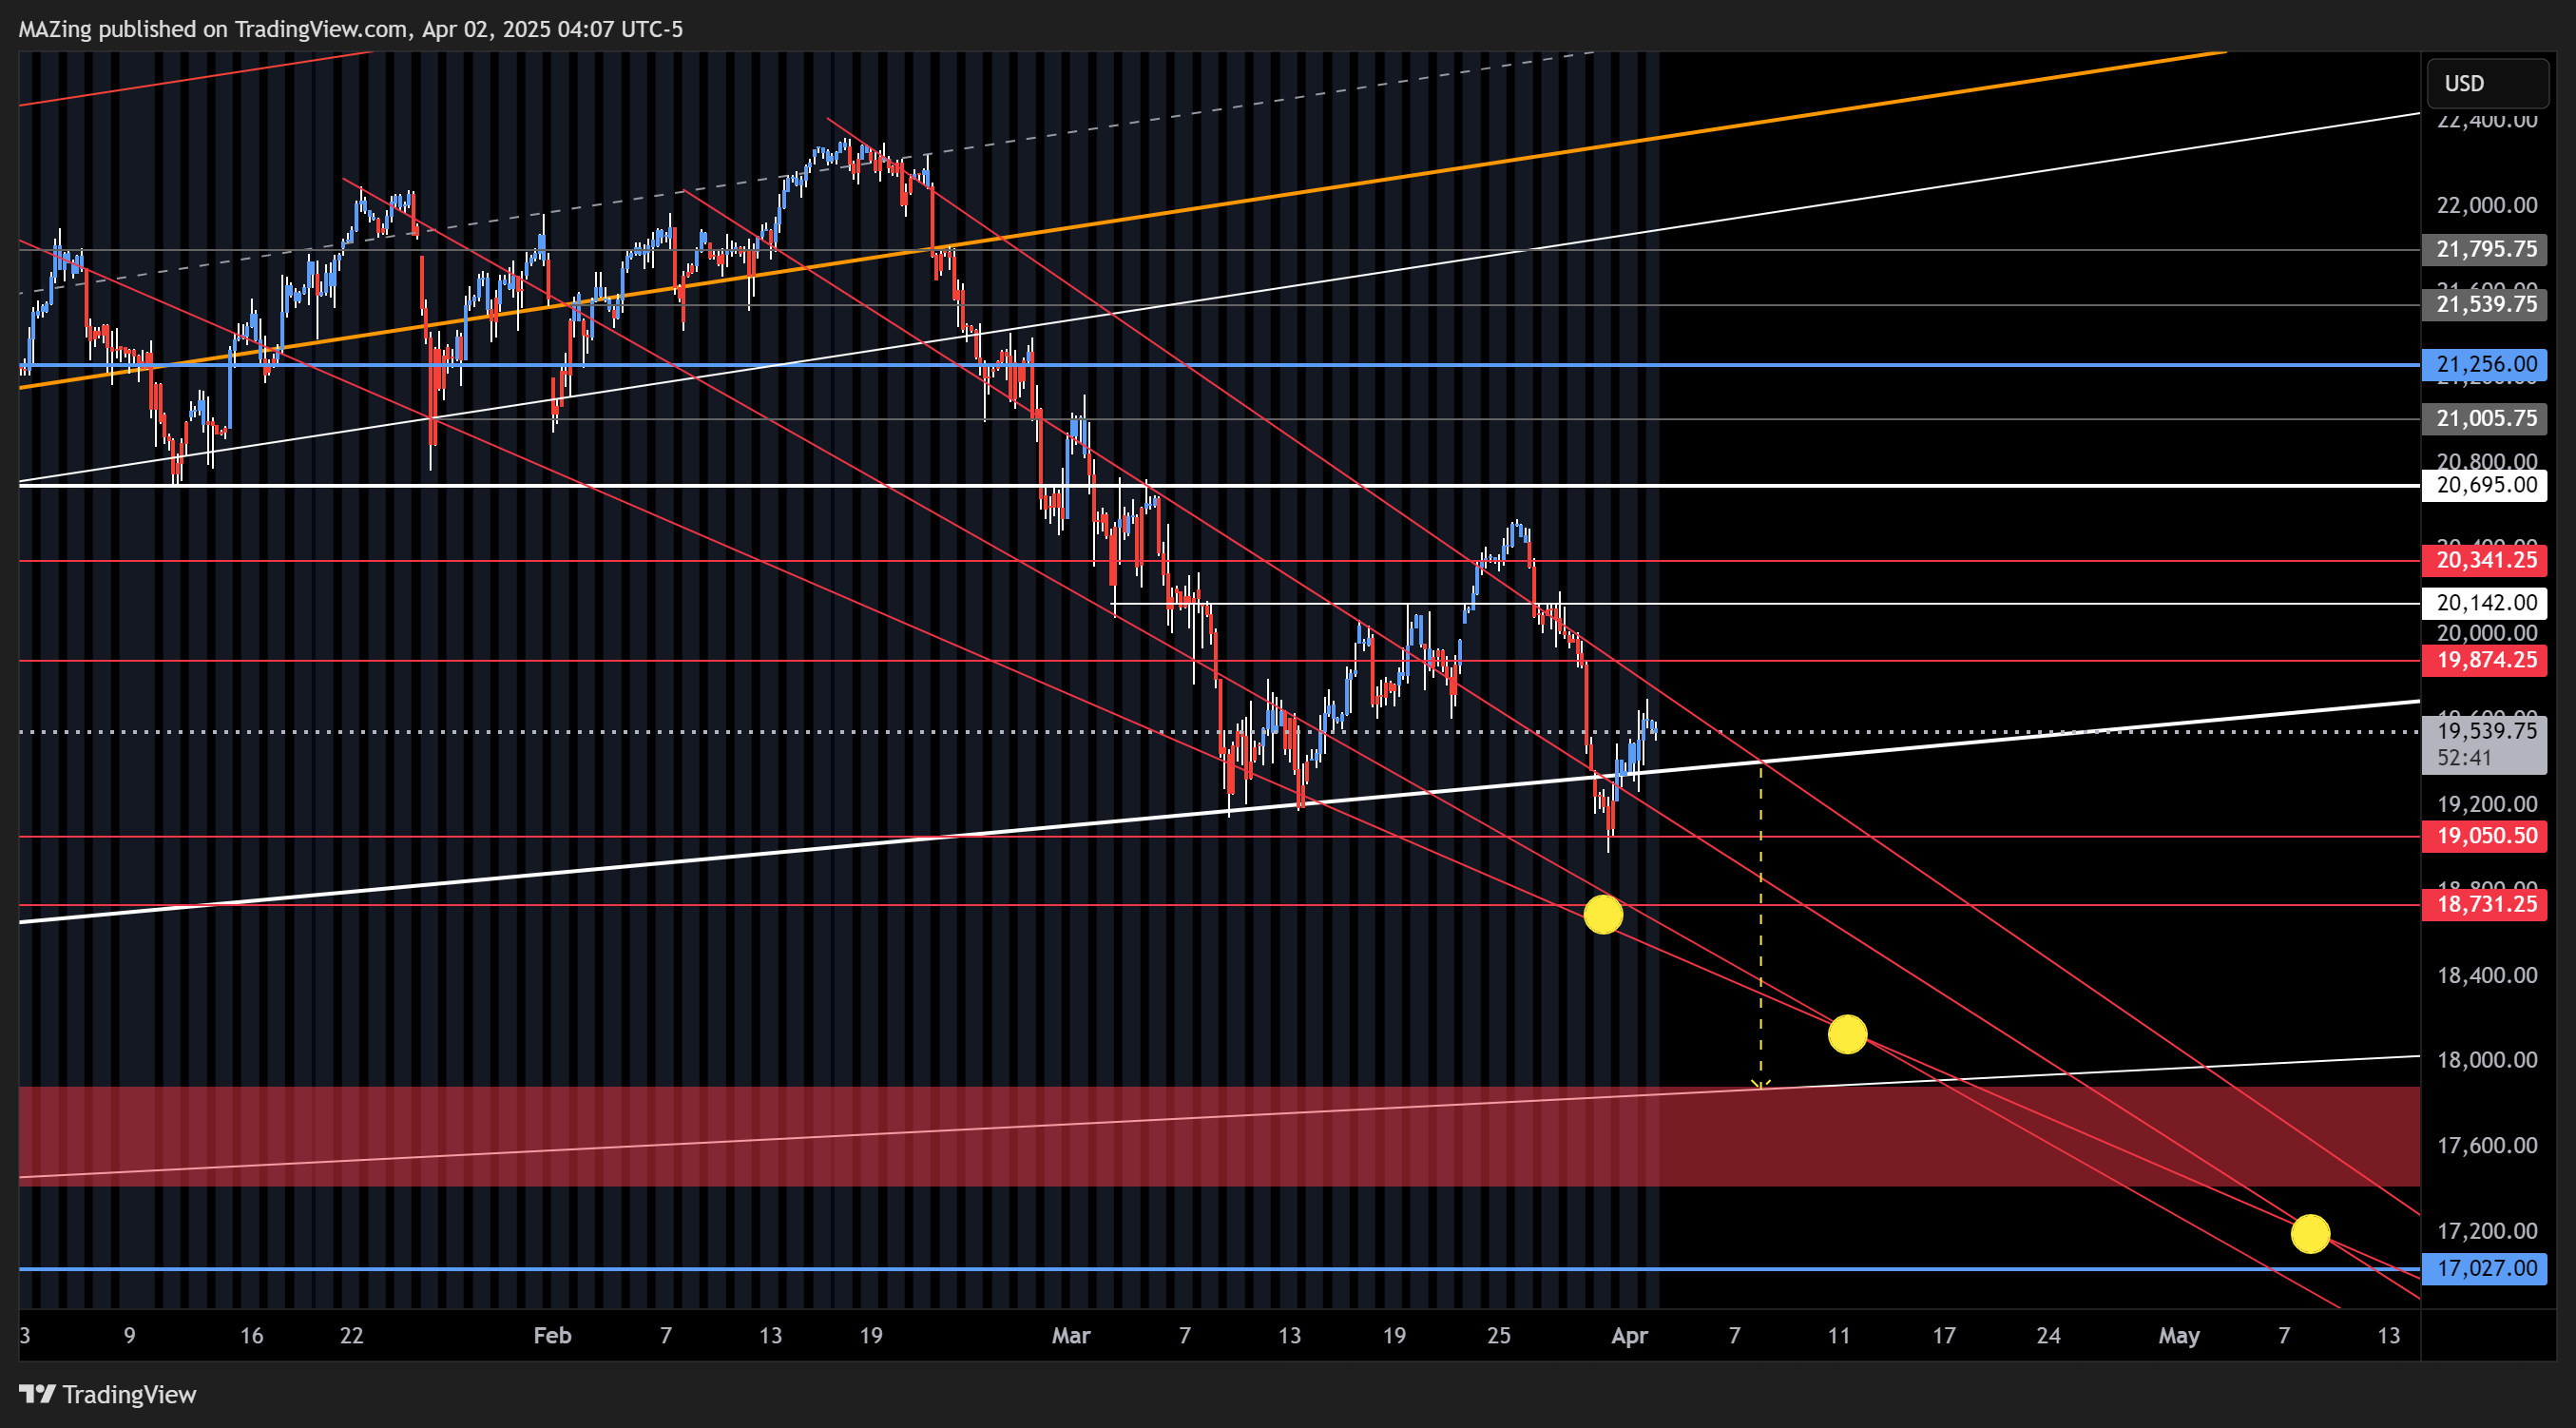
Task: Click the USD currency button
Action: [x=2487, y=83]
